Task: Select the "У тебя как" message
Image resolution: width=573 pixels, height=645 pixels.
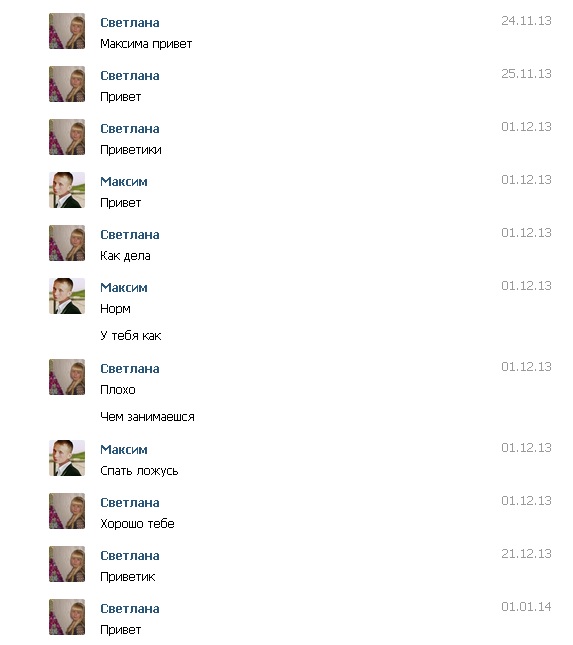Action: point(130,336)
